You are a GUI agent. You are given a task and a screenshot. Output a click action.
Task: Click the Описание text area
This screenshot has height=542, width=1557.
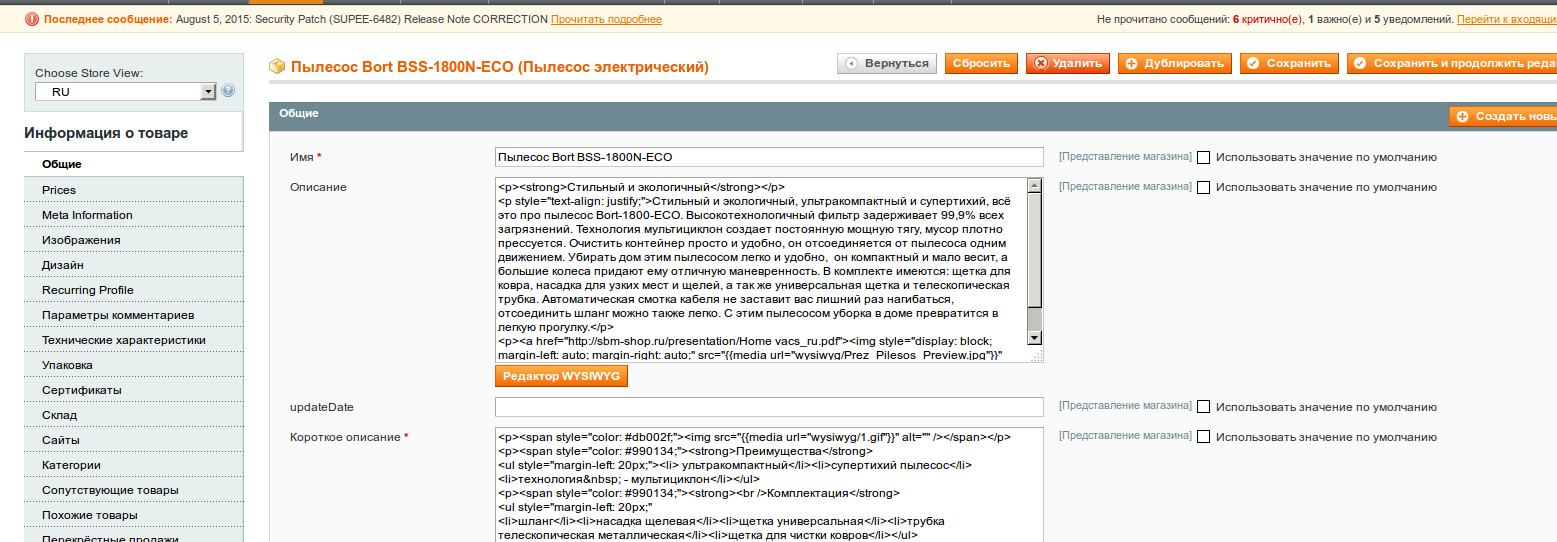pyautogui.click(x=769, y=270)
